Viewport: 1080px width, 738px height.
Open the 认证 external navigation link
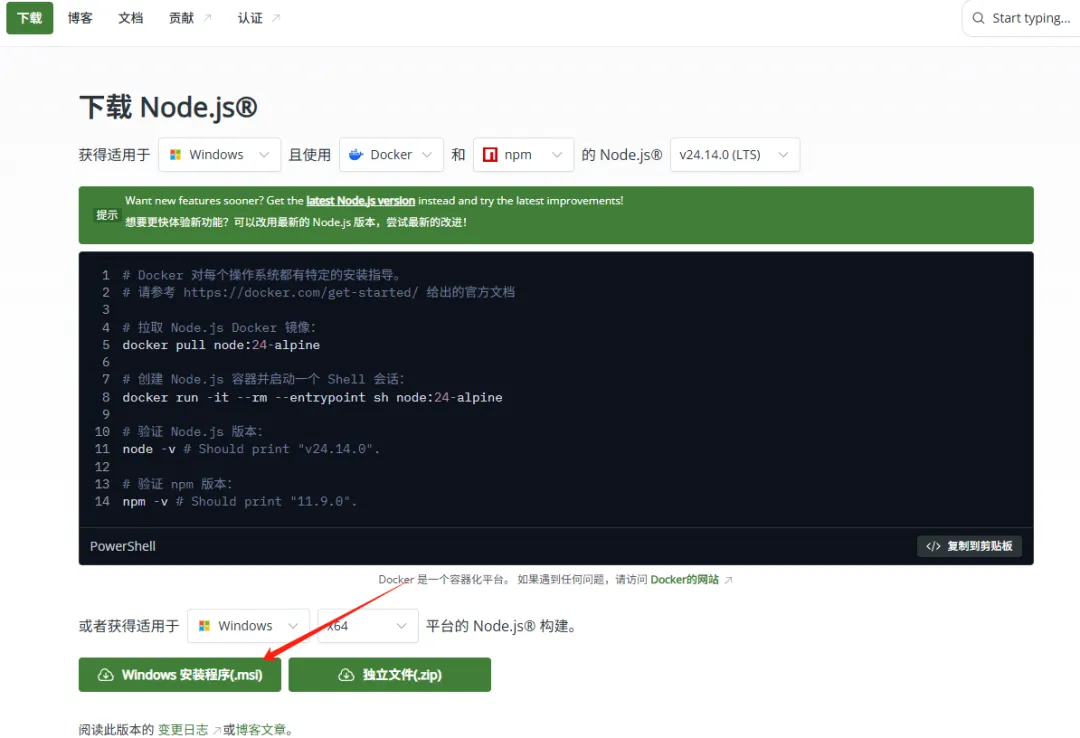point(259,18)
